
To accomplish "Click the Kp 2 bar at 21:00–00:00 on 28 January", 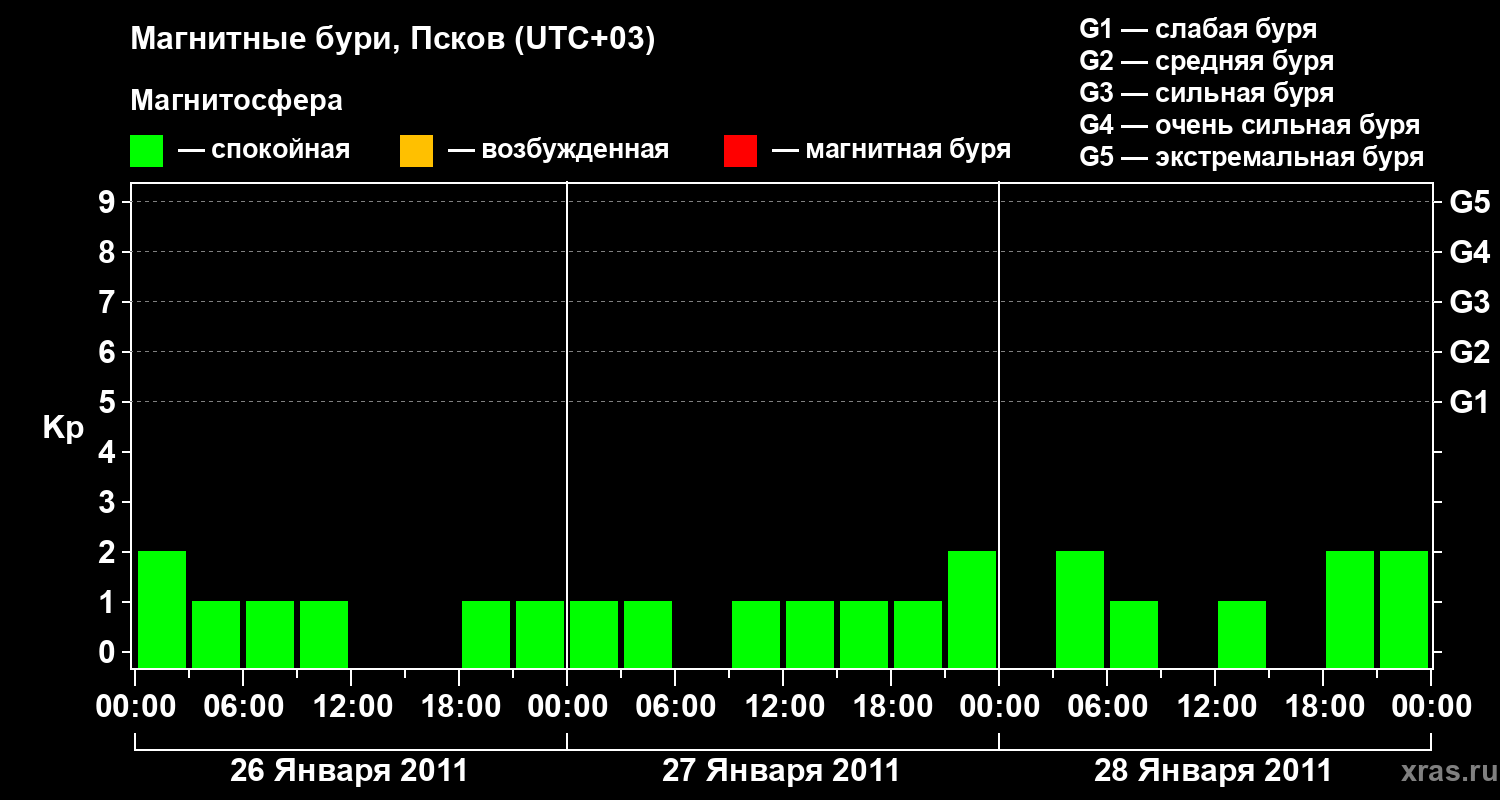I will click(x=1404, y=609).
